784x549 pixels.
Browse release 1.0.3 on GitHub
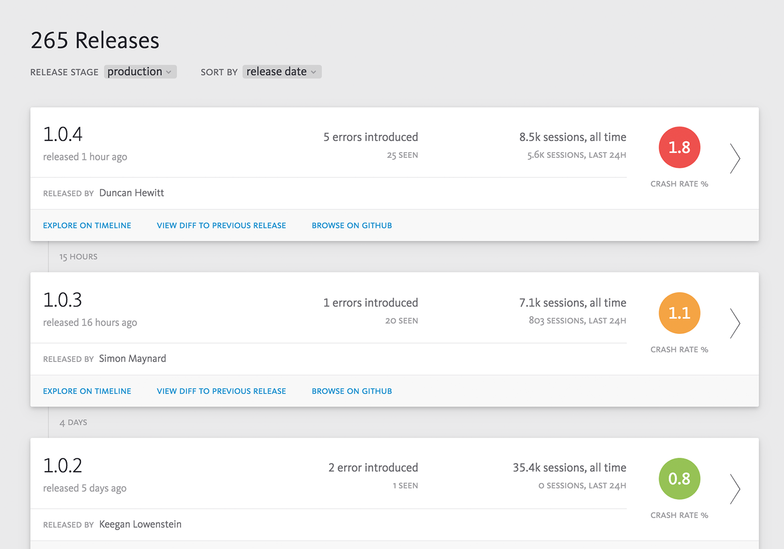[352, 391]
